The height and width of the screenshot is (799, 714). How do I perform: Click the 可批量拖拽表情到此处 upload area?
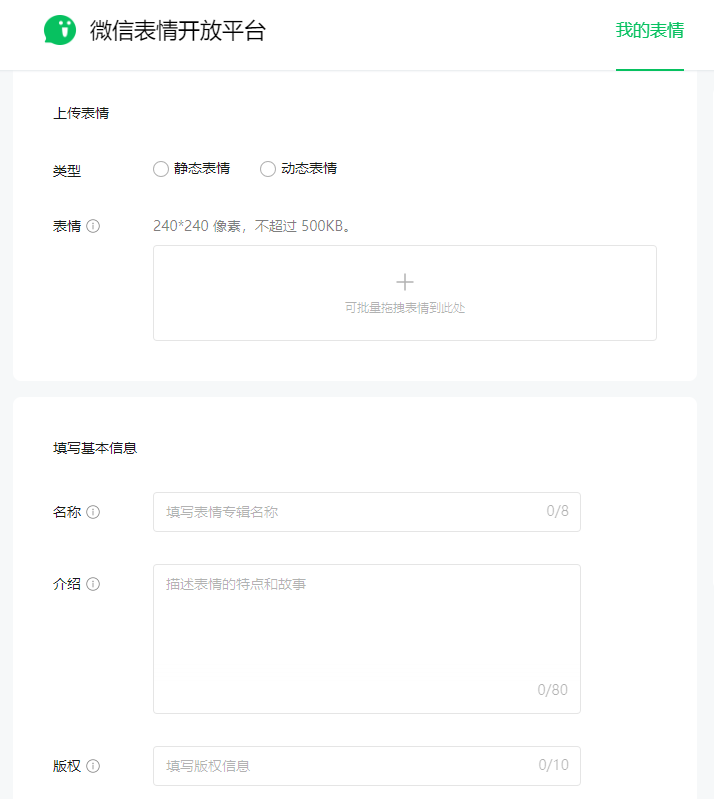pos(405,293)
